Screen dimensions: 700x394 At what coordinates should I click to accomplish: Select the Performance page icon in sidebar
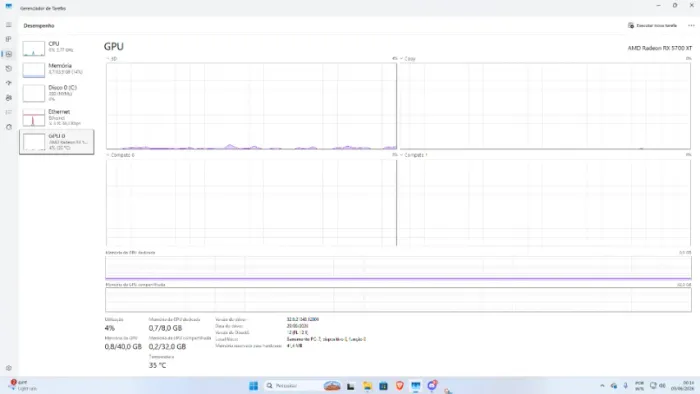(8, 54)
